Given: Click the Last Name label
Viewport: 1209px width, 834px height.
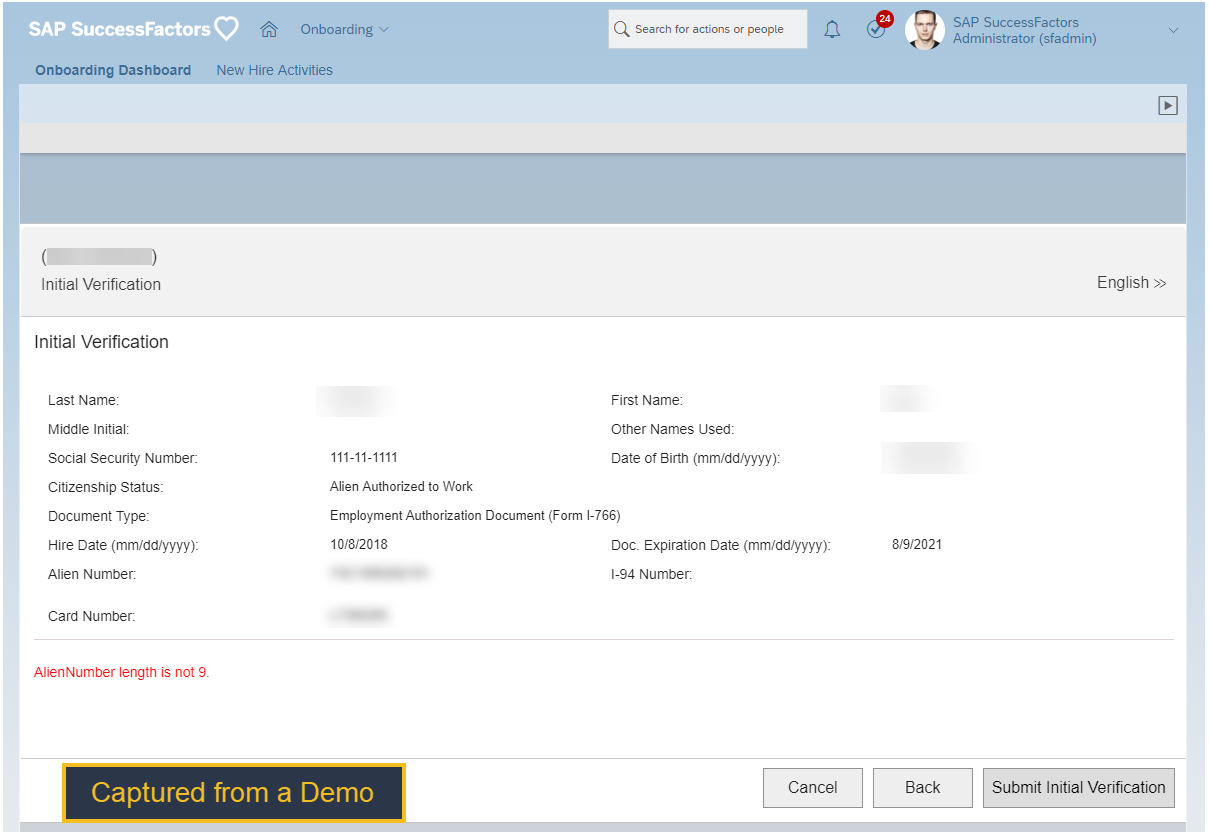Looking at the screenshot, I should coord(83,401).
